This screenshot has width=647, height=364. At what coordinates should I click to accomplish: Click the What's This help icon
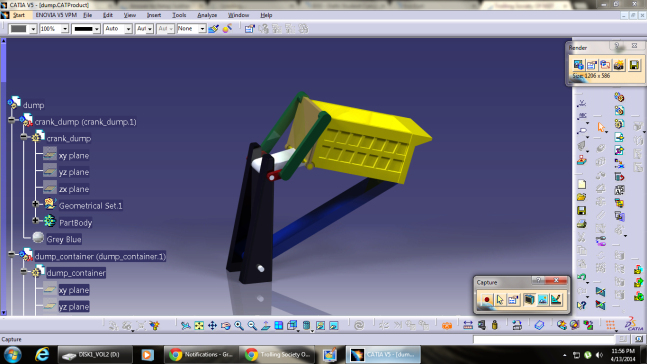pyautogui.click(x=581, y=305)
